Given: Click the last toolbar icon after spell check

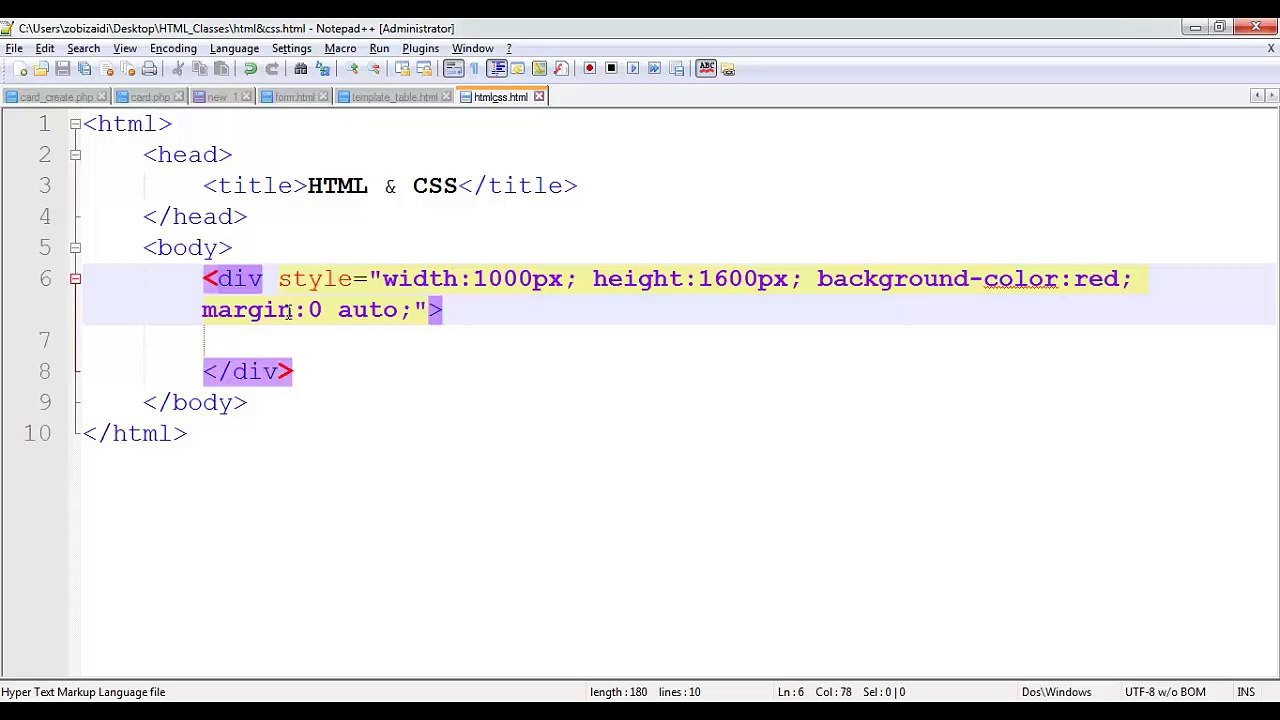Looking at the screenshot, I should click(728, 68).
